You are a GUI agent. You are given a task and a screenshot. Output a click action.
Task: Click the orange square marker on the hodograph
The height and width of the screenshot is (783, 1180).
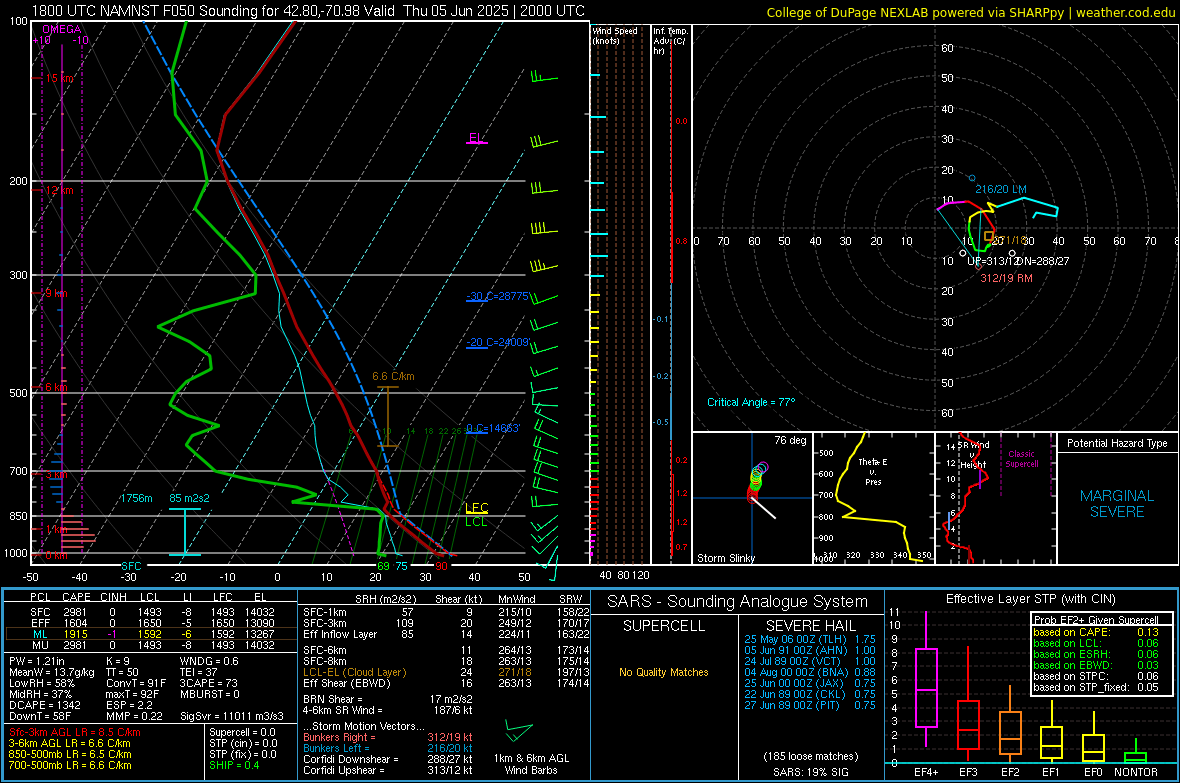989,236
